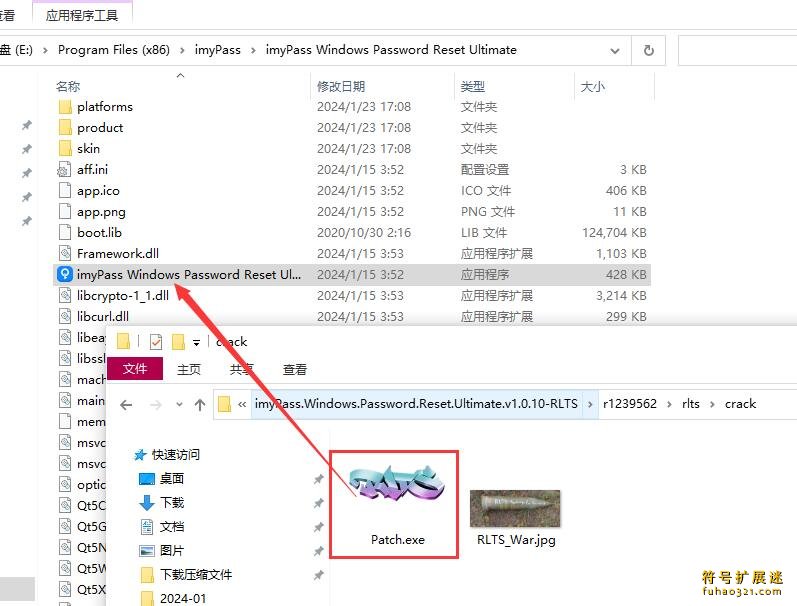Open address bar history dropdown in main window
The width and height of the screenshot is (797, 606).
point(615,50)
